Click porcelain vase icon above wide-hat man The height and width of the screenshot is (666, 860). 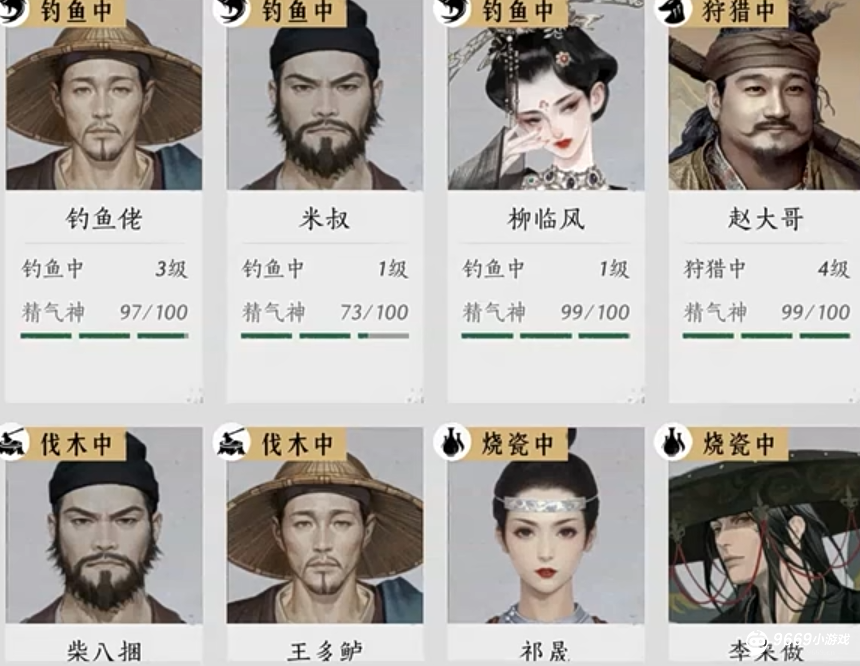673,442
